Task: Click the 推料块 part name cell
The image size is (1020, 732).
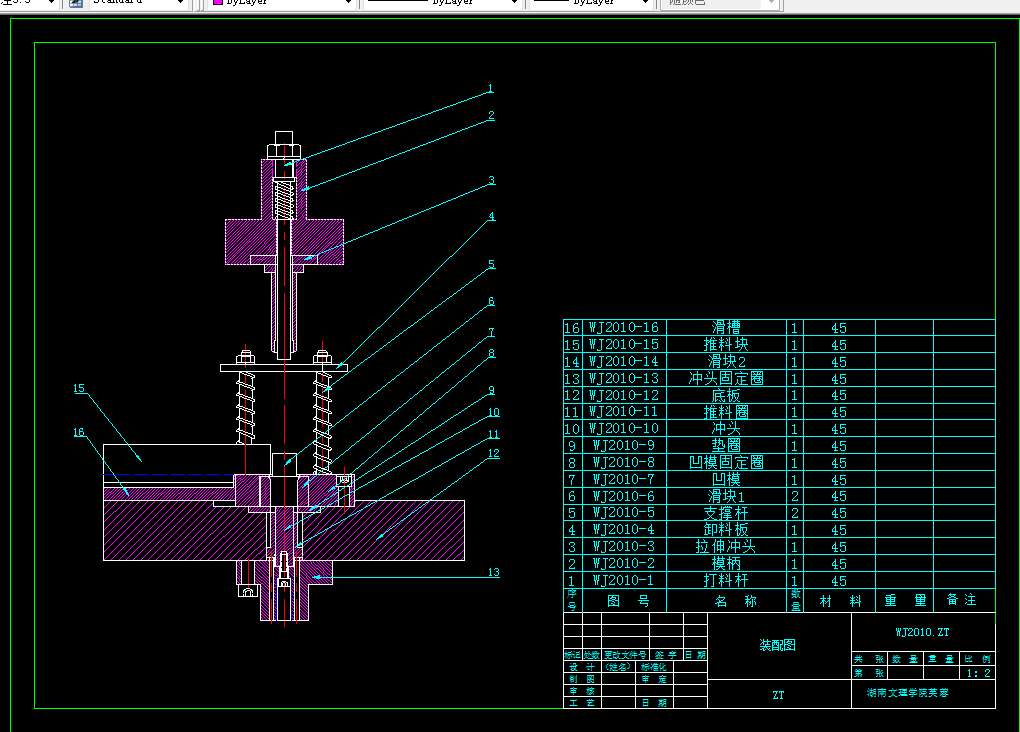Action: pyautogui.click(x=726, y=344)
